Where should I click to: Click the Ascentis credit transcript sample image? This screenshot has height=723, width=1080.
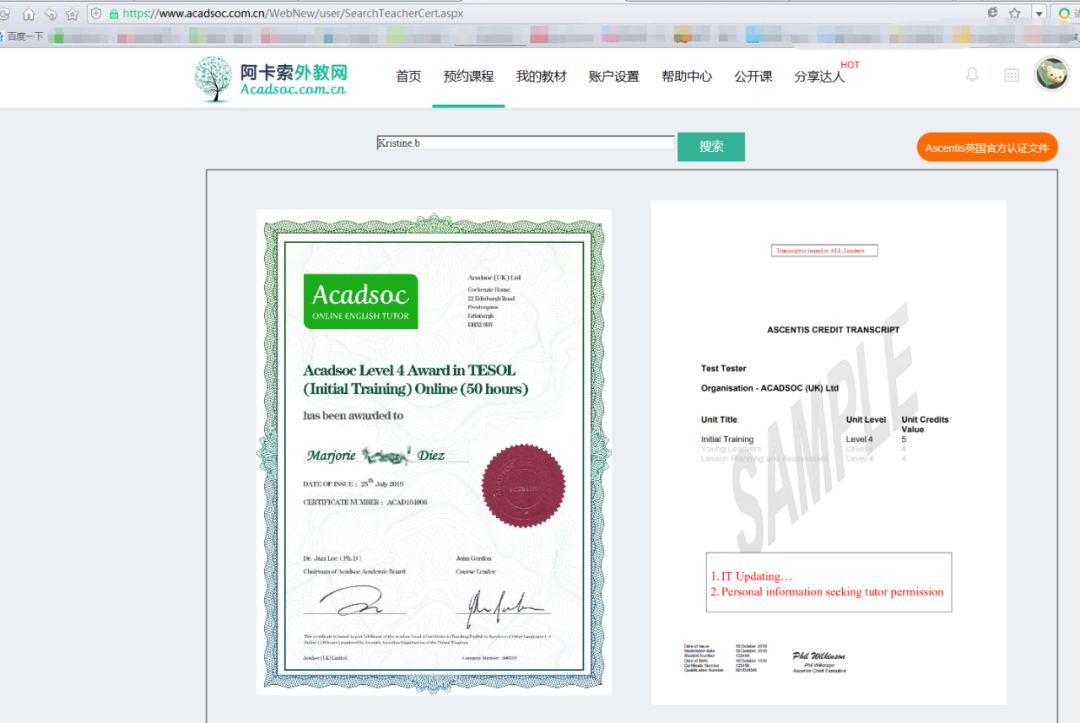click(x=829, y=452)
